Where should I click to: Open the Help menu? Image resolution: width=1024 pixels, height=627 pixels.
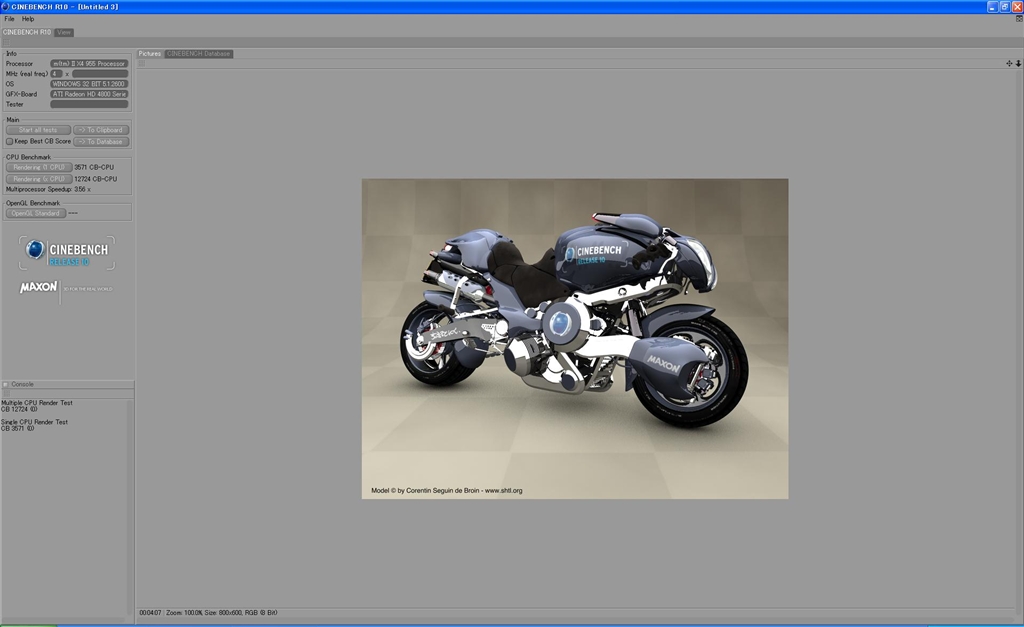pos(28,19)
